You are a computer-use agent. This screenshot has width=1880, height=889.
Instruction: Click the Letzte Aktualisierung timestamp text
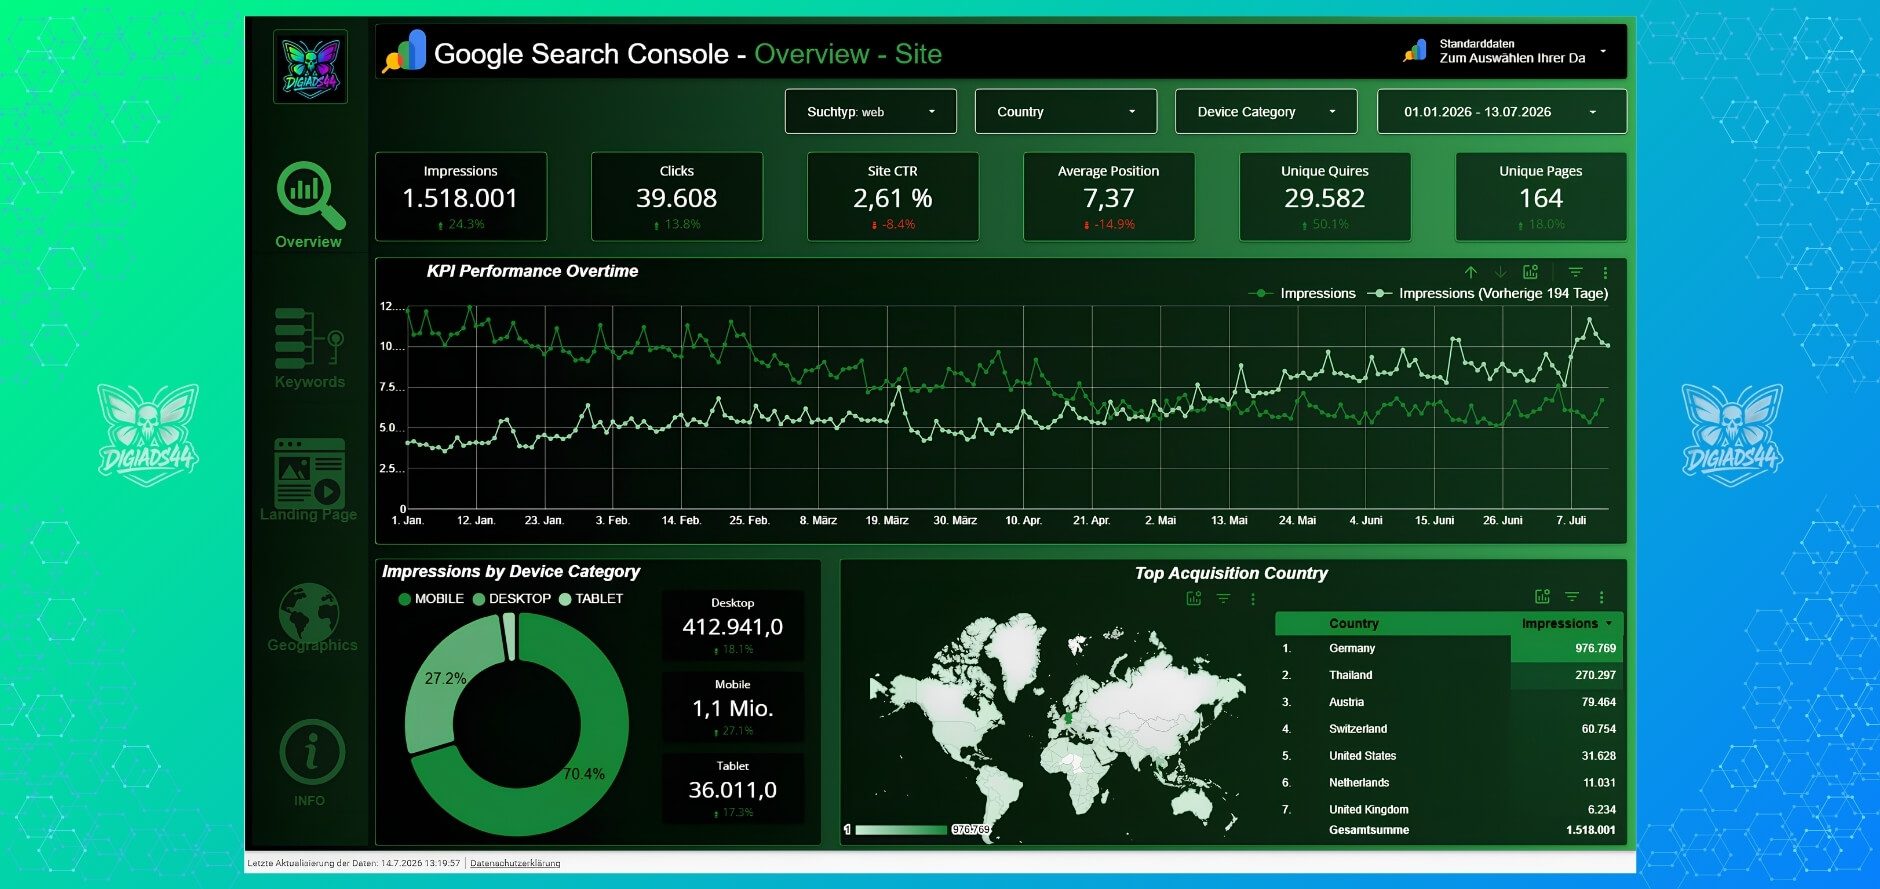point(354,863)
